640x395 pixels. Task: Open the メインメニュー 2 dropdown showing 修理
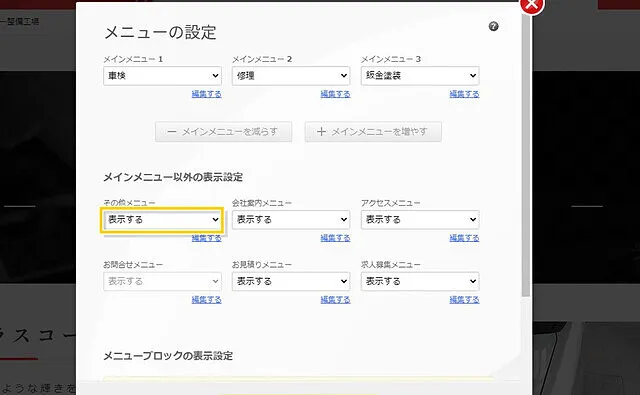click(x=291, y=76)
